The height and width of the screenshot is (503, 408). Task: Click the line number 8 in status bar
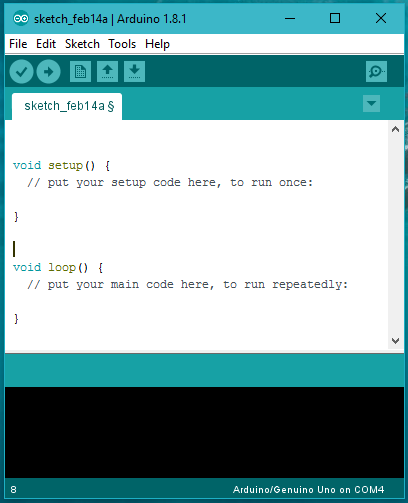[13, 490]
